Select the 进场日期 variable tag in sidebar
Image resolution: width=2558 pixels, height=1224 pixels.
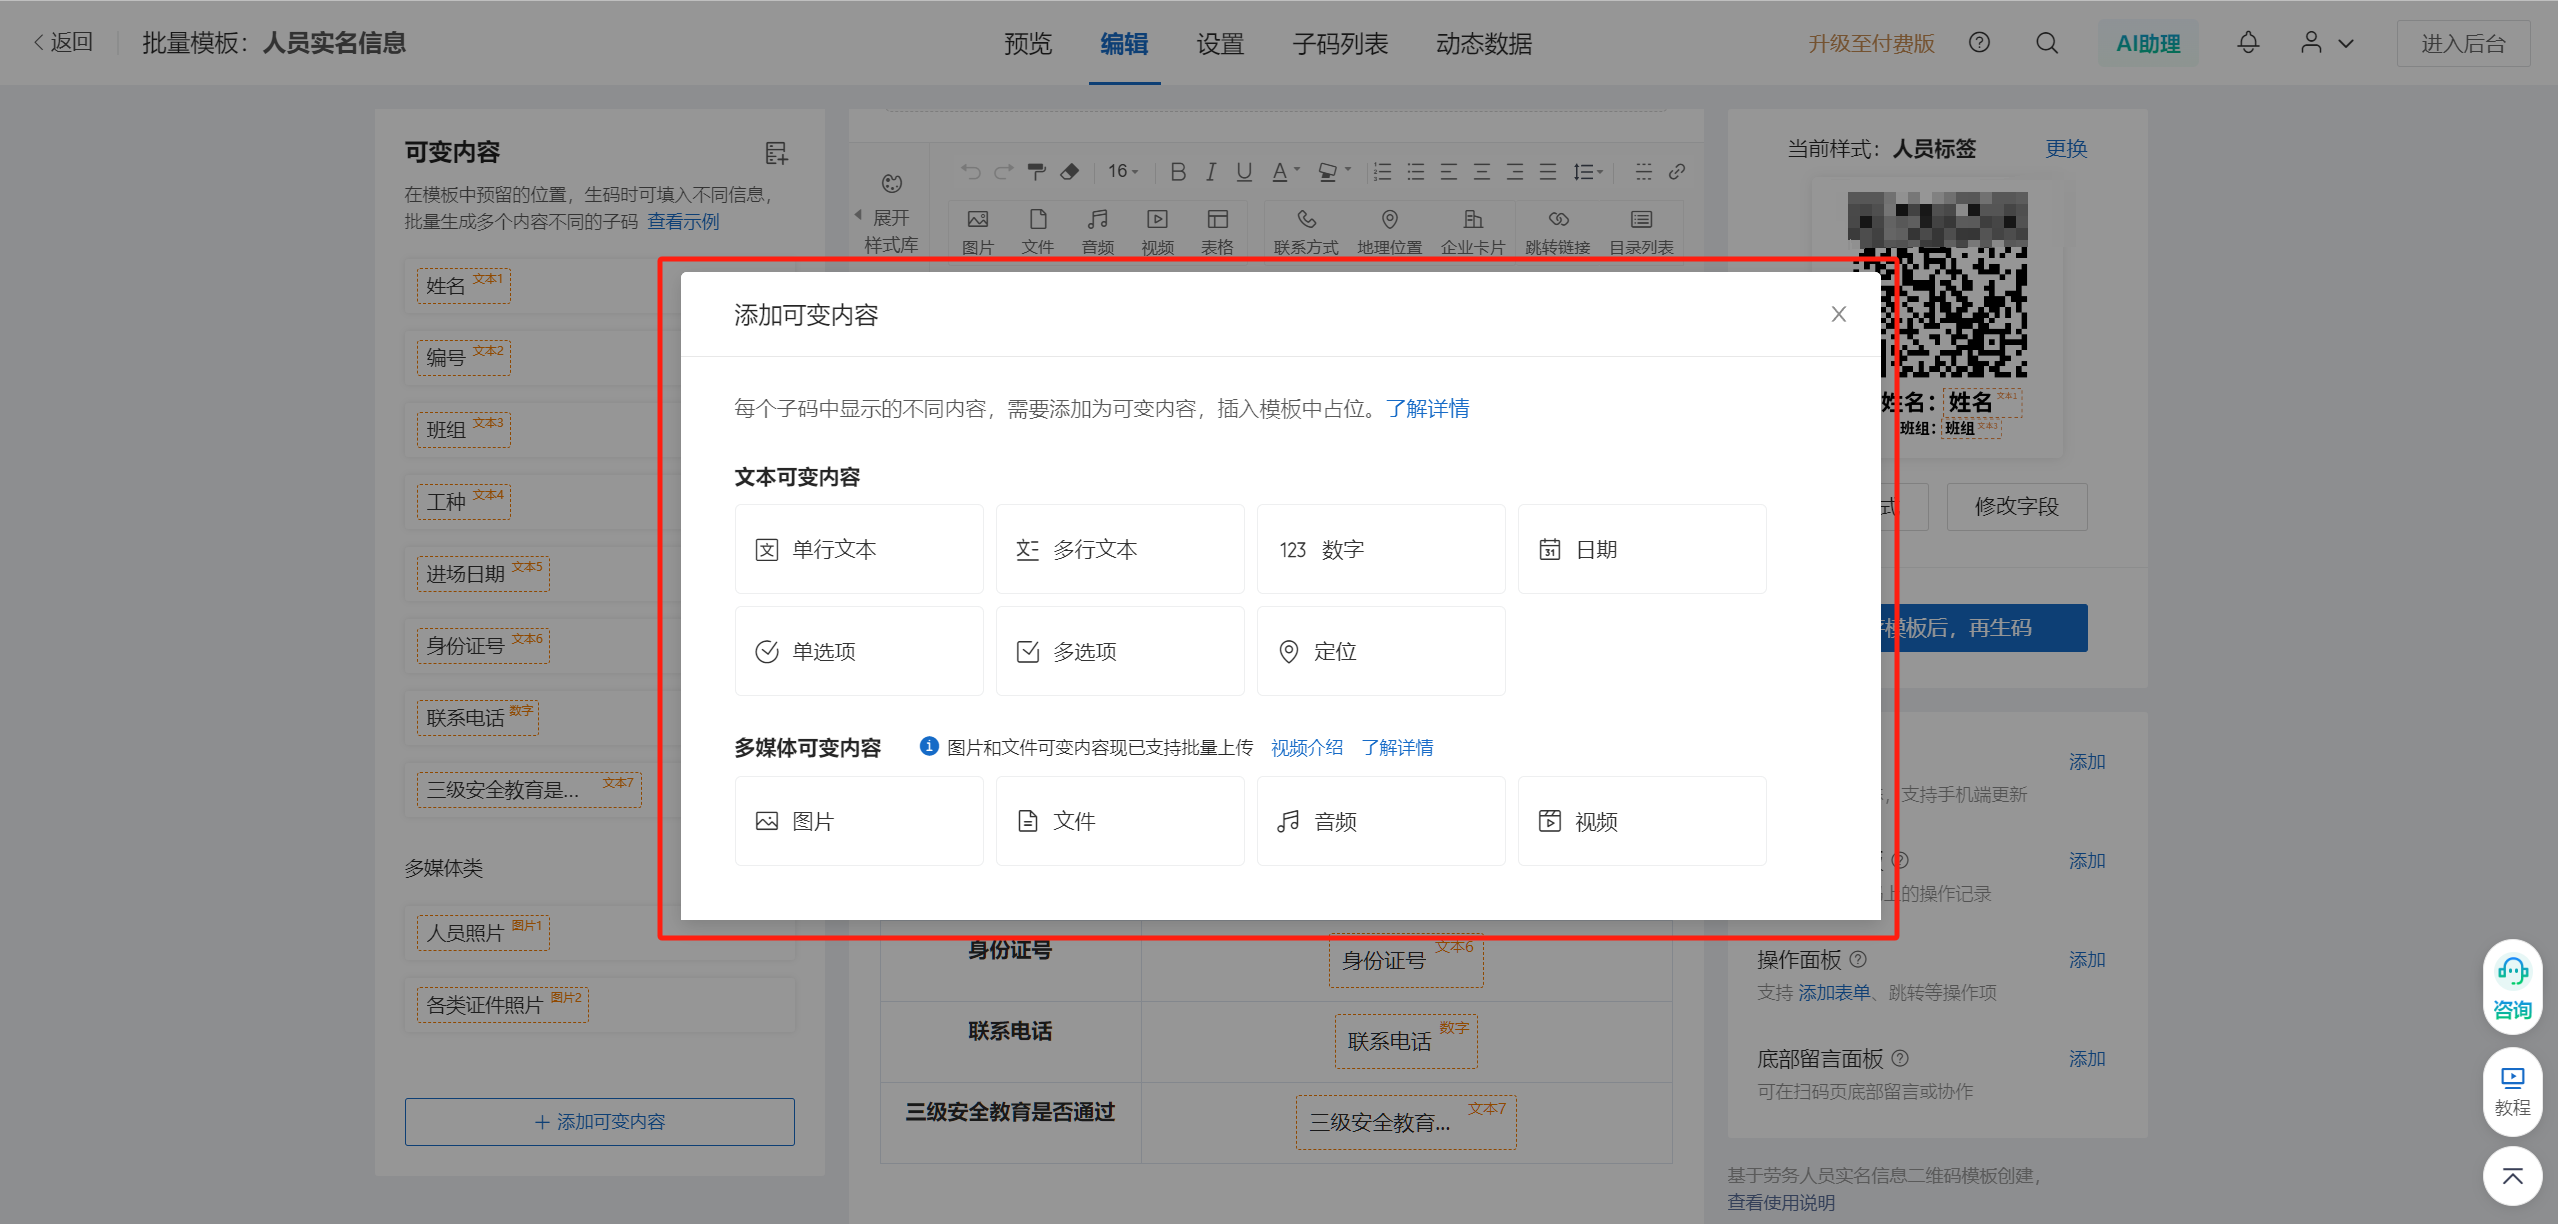point(482,574)
